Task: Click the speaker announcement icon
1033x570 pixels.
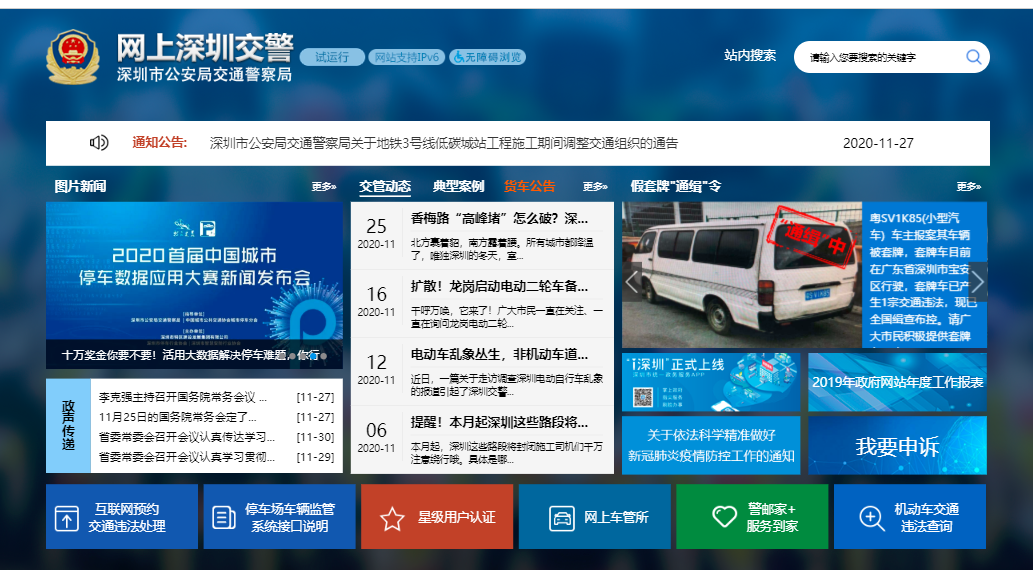Action: coord(99,142)
